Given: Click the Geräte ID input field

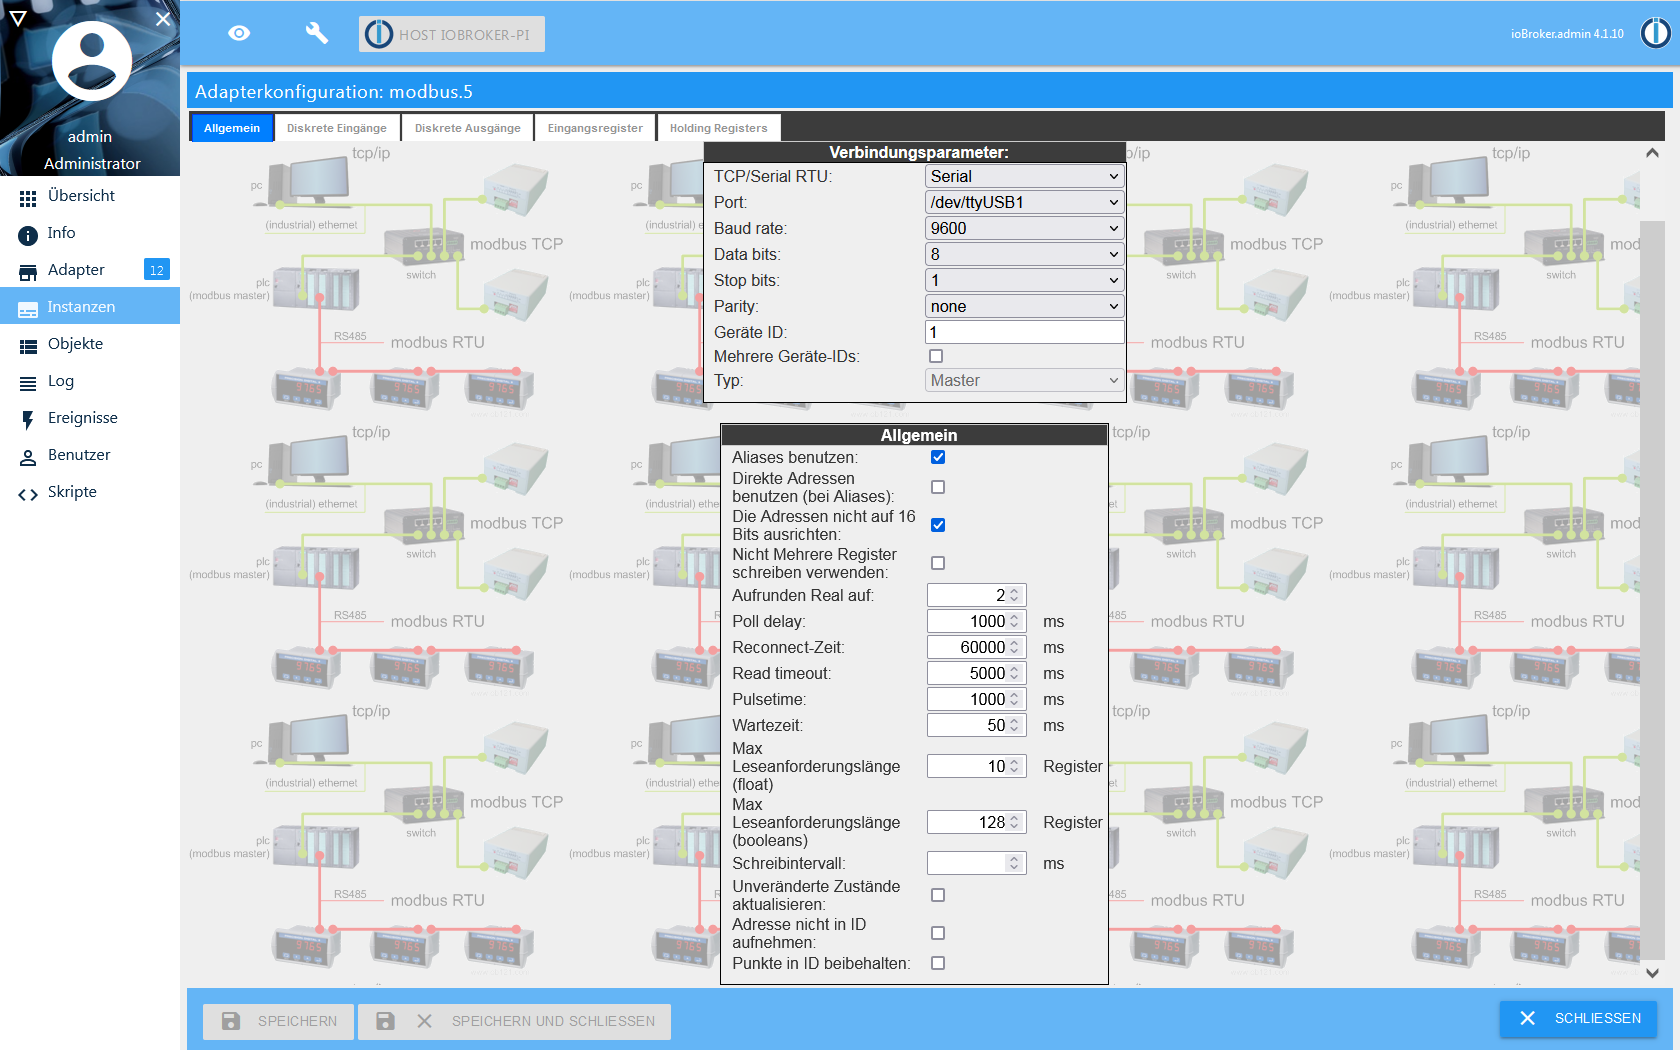Looking at the screenshot, I should point(1025,332).
